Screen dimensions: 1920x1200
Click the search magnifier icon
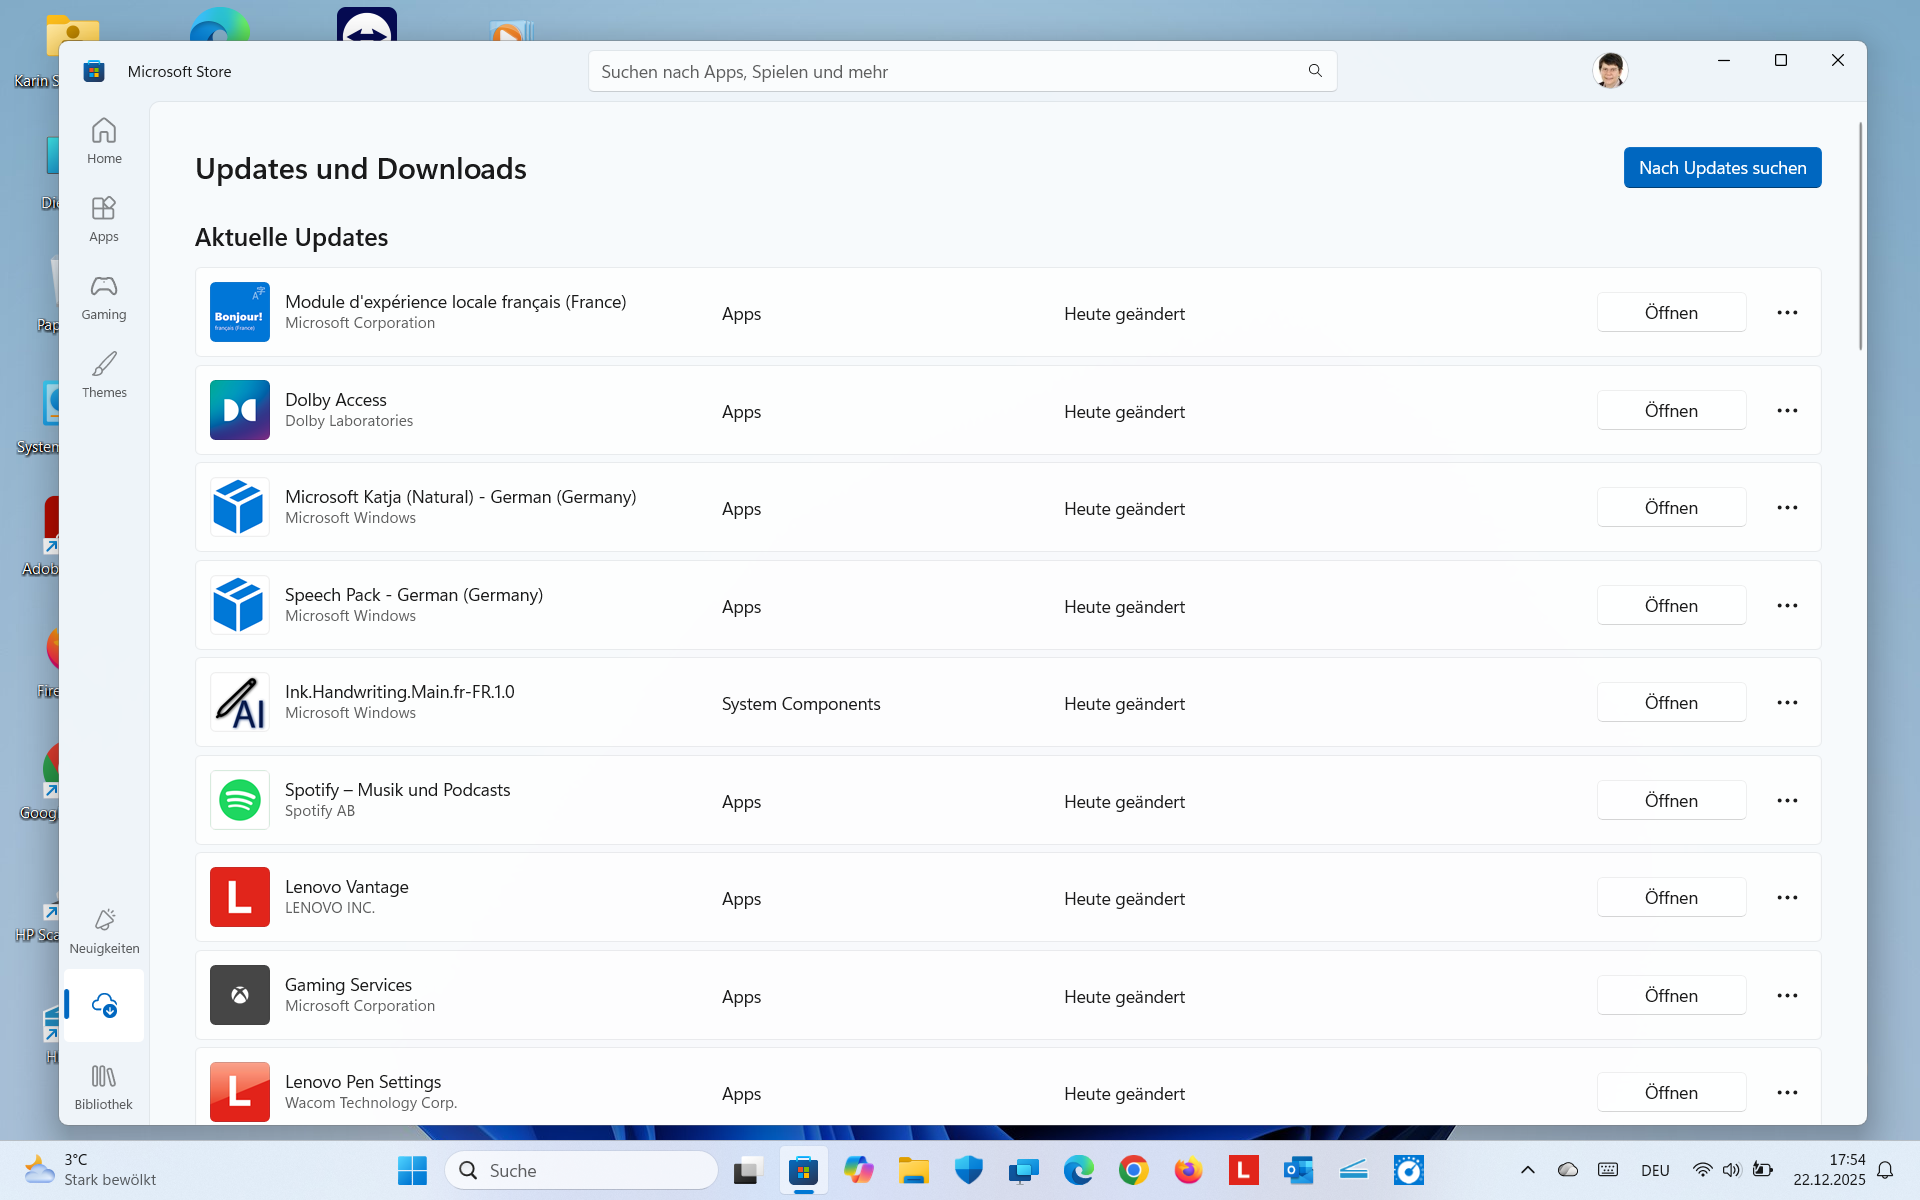coord(1315,71)
